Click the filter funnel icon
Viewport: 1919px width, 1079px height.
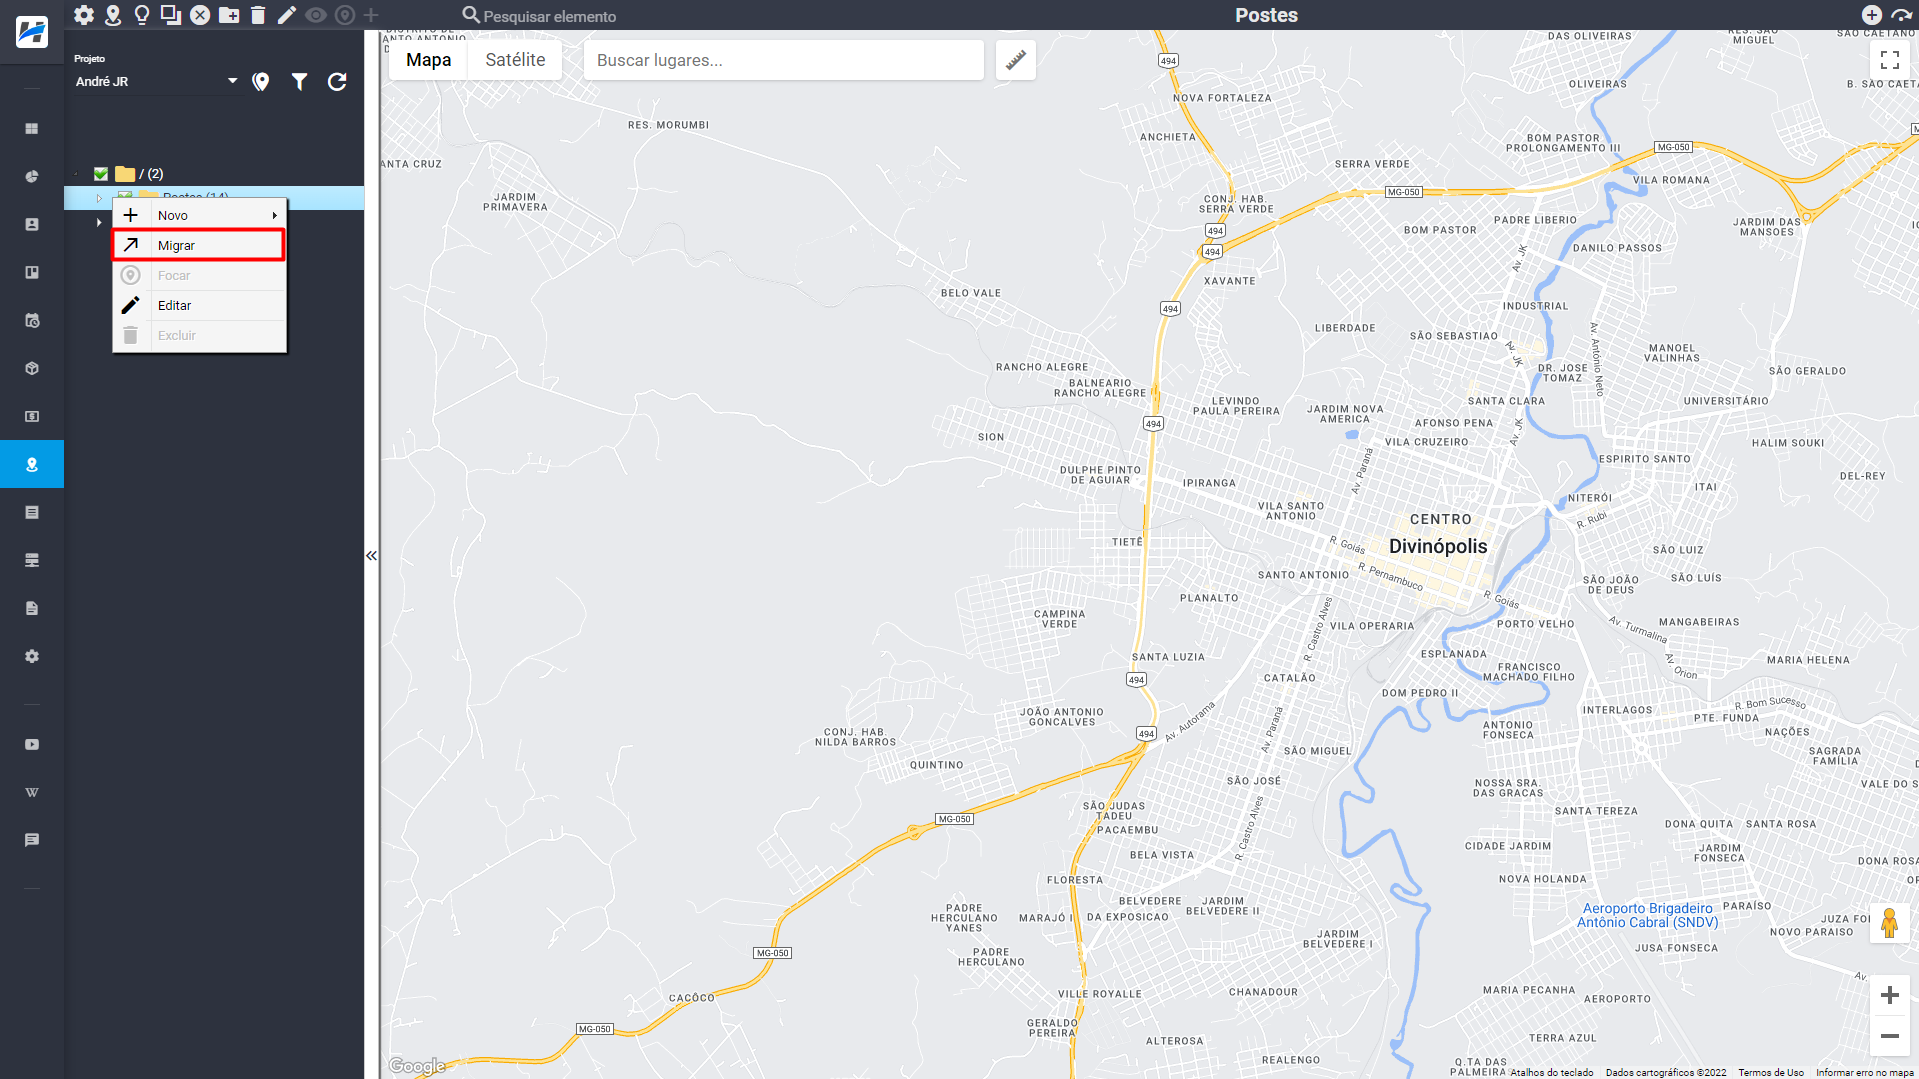[x=299, y=82]
